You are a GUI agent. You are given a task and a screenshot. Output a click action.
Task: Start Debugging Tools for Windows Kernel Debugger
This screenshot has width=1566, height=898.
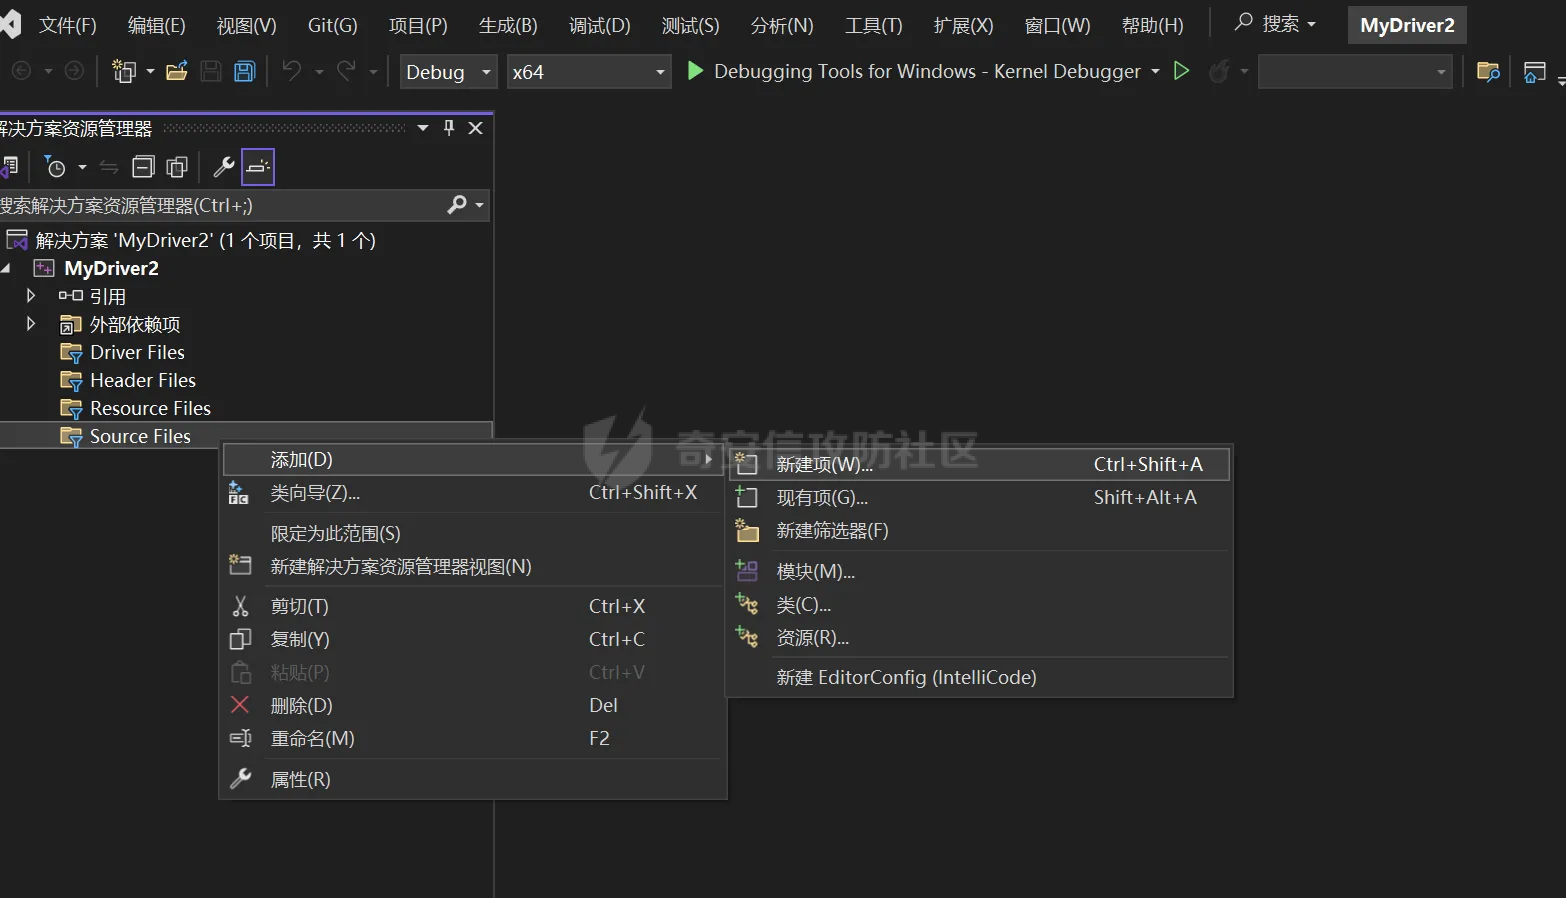click(x=926, y=71)
